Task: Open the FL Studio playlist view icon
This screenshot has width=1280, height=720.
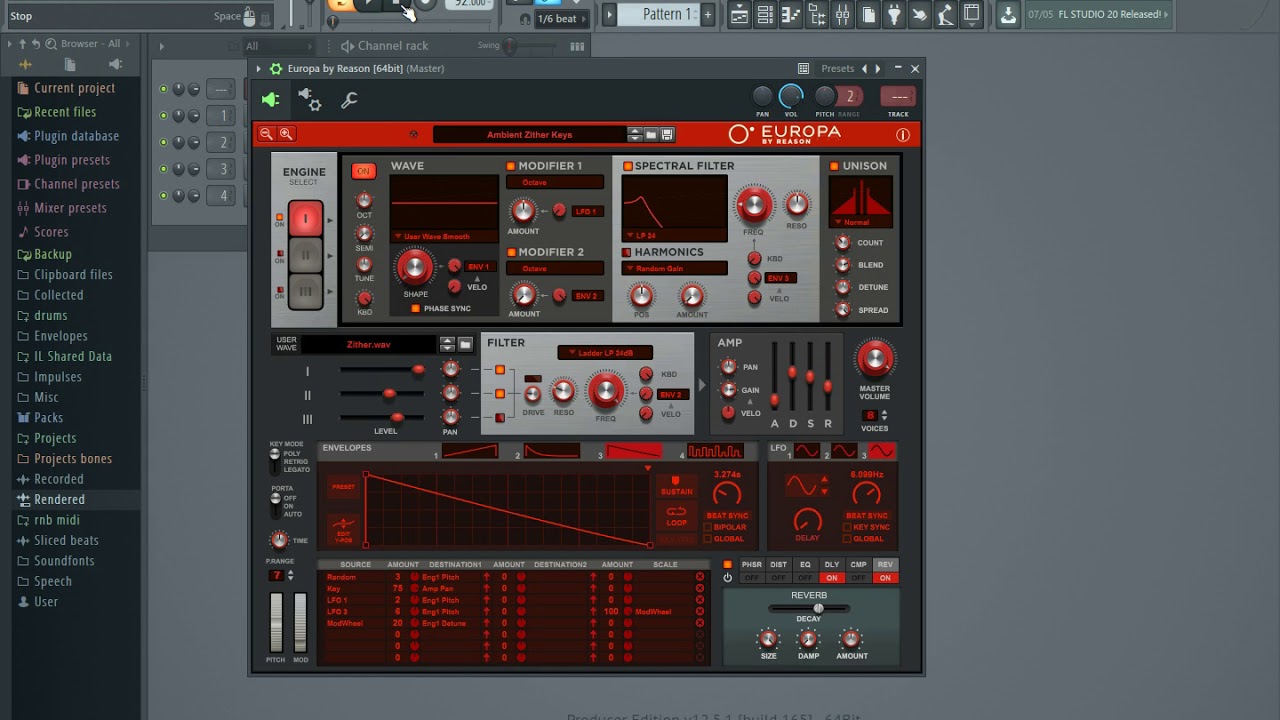Action: 739,14
